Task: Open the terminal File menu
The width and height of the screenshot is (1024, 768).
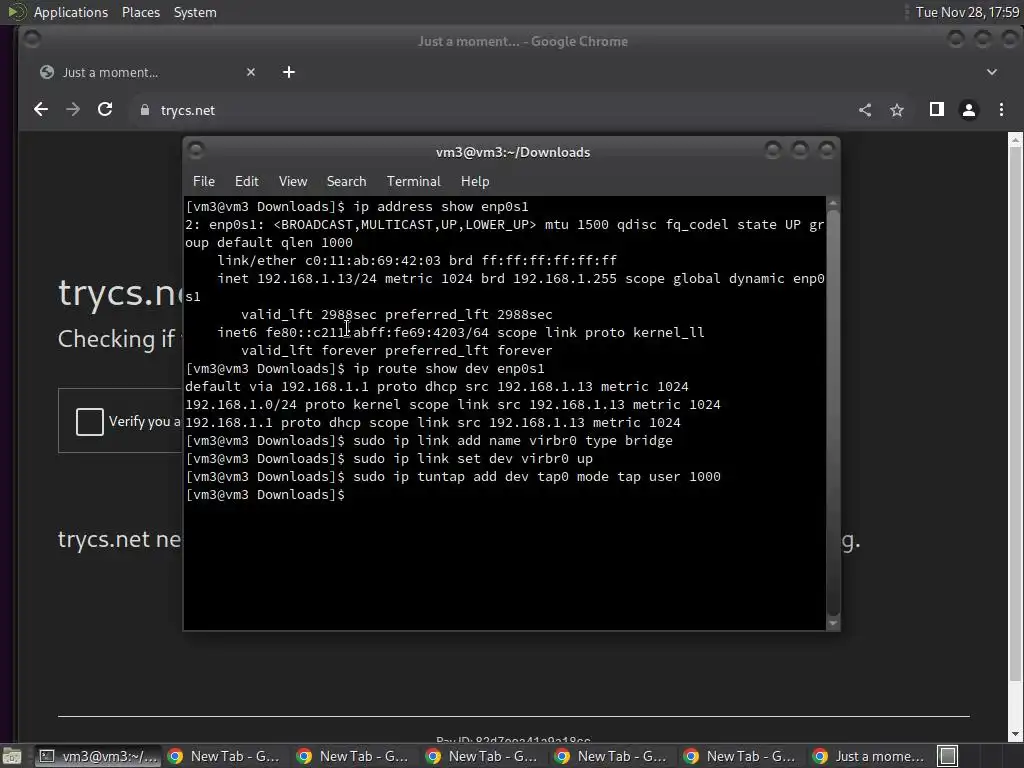Action: 204,182
